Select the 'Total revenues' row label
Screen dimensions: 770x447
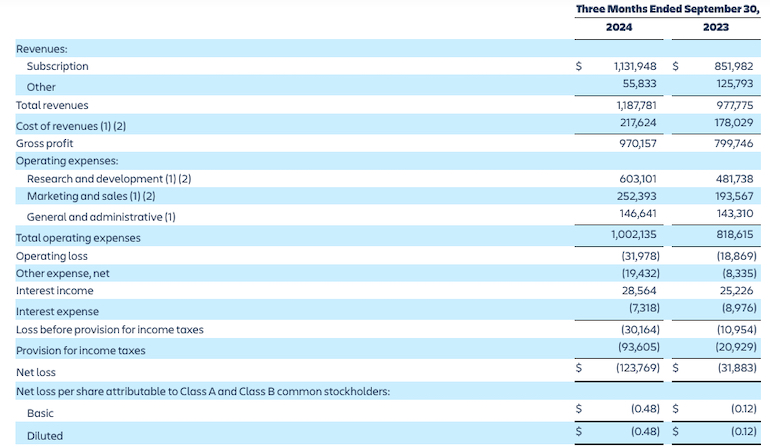point(52,105)
